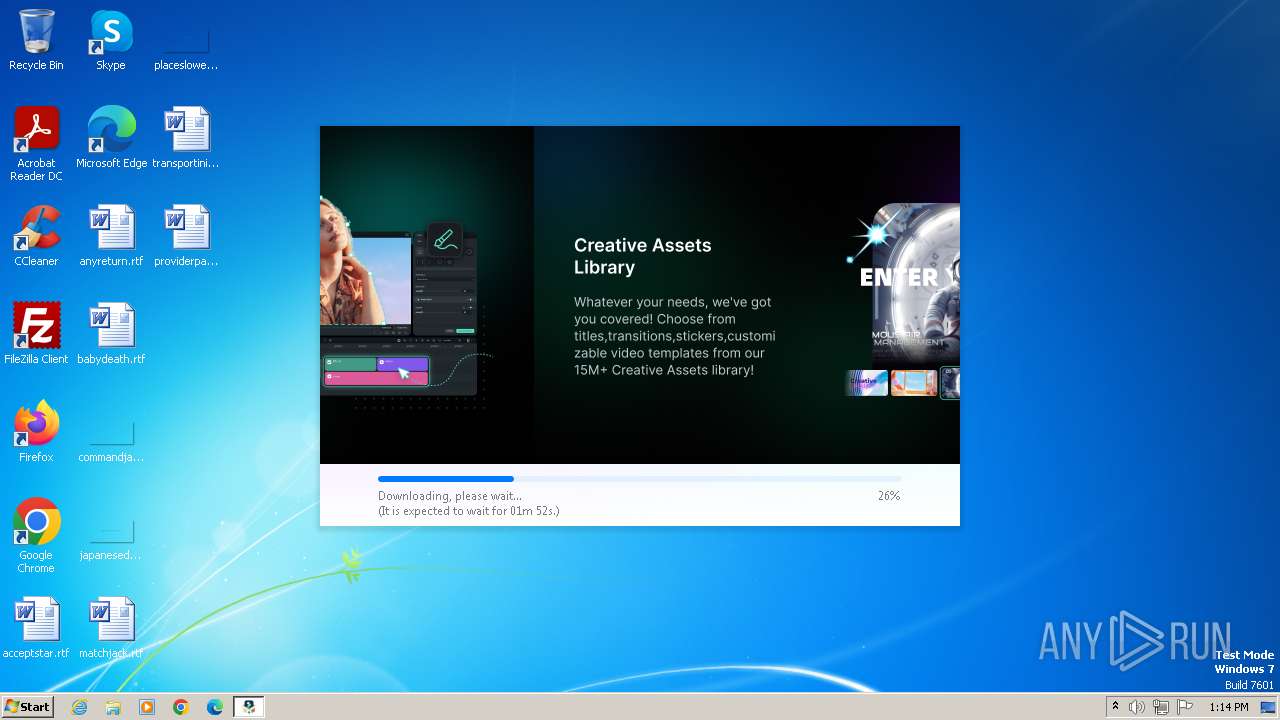Image resolution: width=1280 pixels, height=720 pixels.
Task: Open Windows Explorer folder in taskbar
Action: (x=113, y=707)
